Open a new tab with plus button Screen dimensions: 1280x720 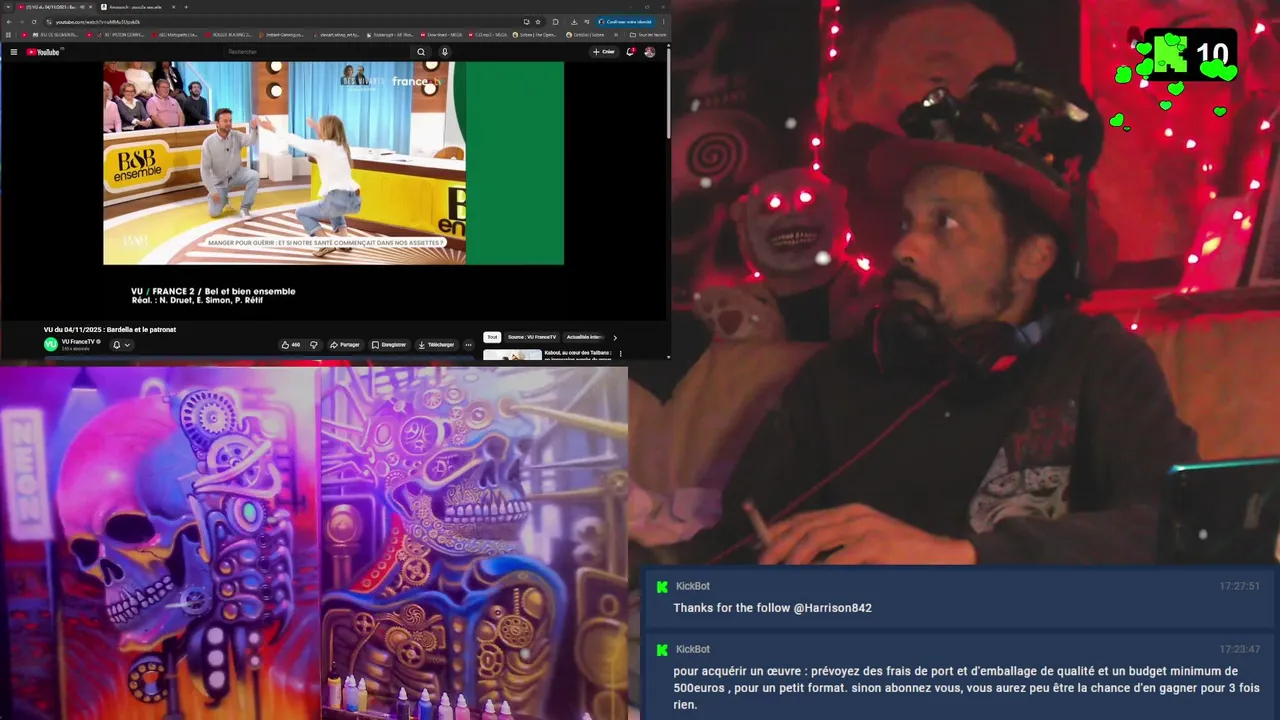point(186,7)
